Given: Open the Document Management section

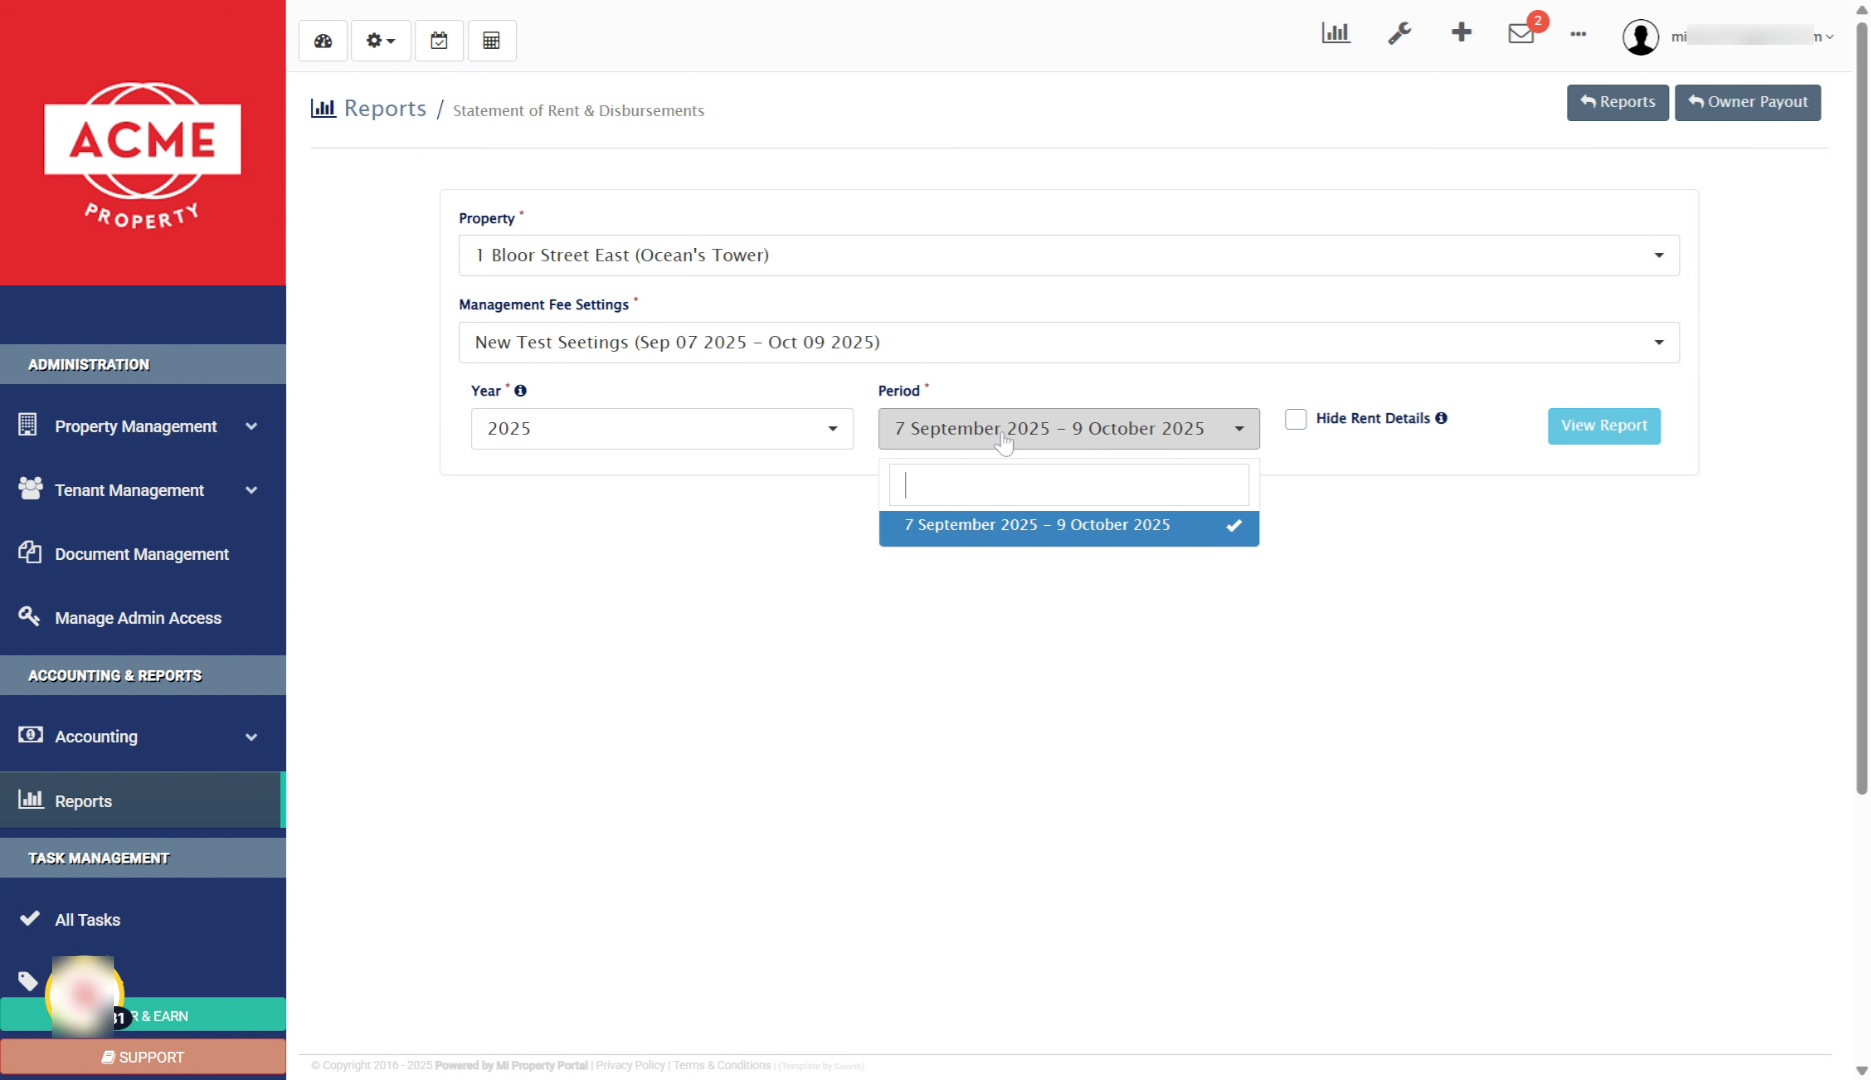Looking at the screenshot, I should coord(141,553).
